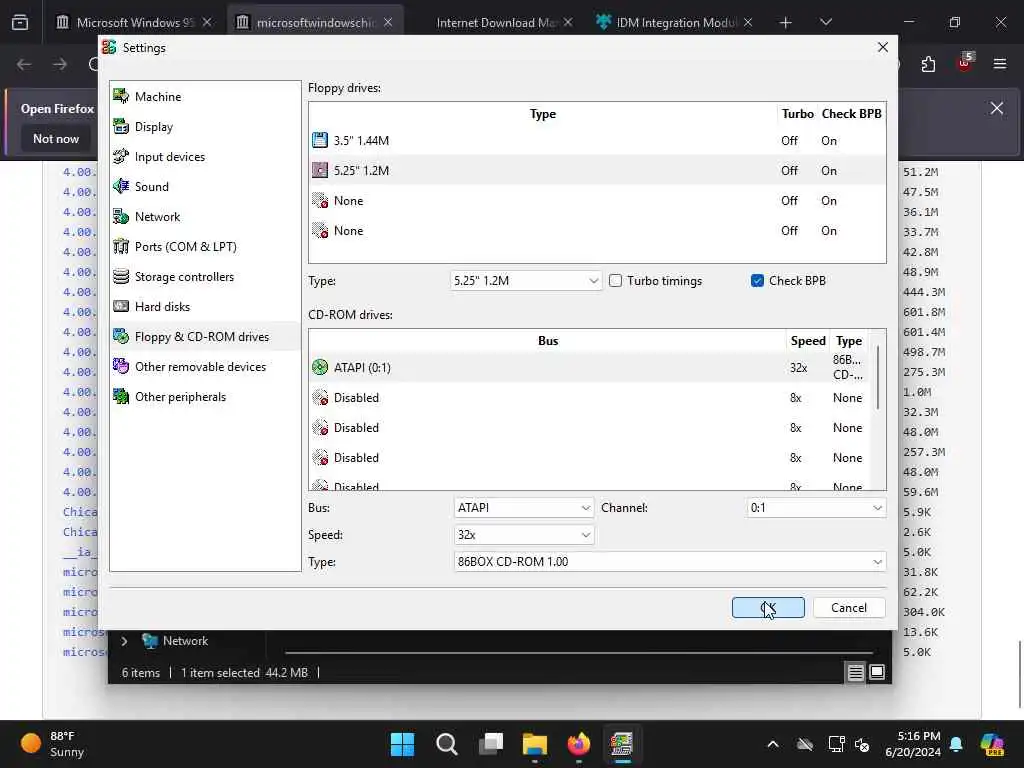This screenshot has width=1024, height=768.
Task: Open the Channel dropdown
Action: 816,507
